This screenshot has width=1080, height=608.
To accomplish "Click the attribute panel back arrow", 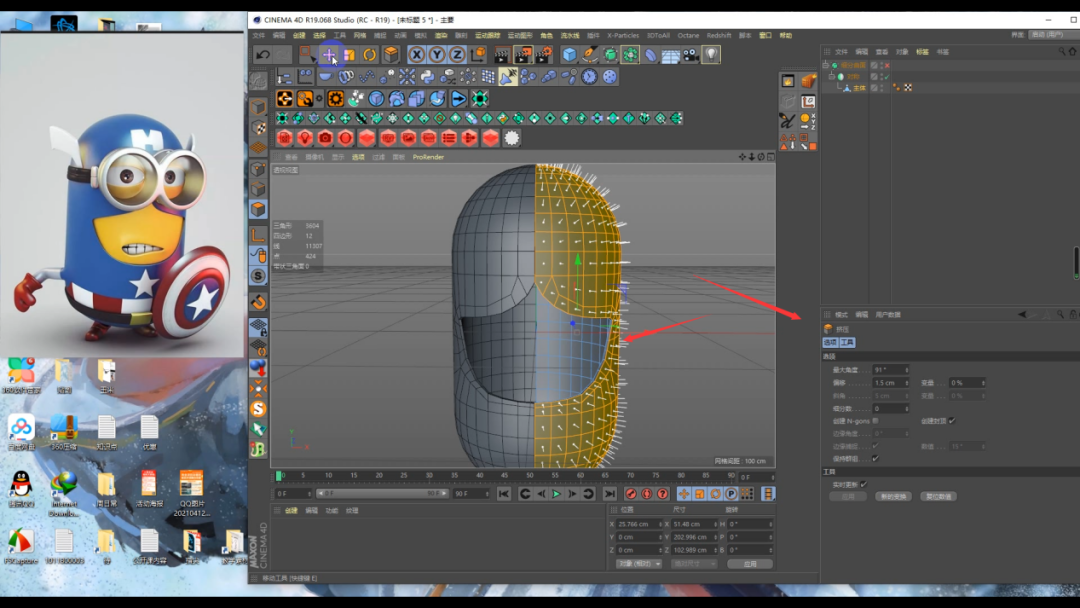I will (x=1022, y=315).
